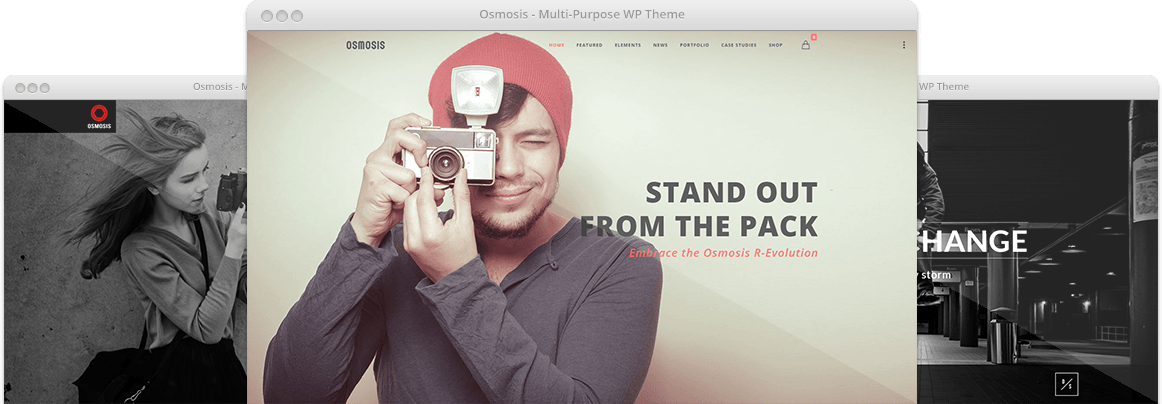
Task: Open the three-dot vertical menu icon
Action: 904,45
